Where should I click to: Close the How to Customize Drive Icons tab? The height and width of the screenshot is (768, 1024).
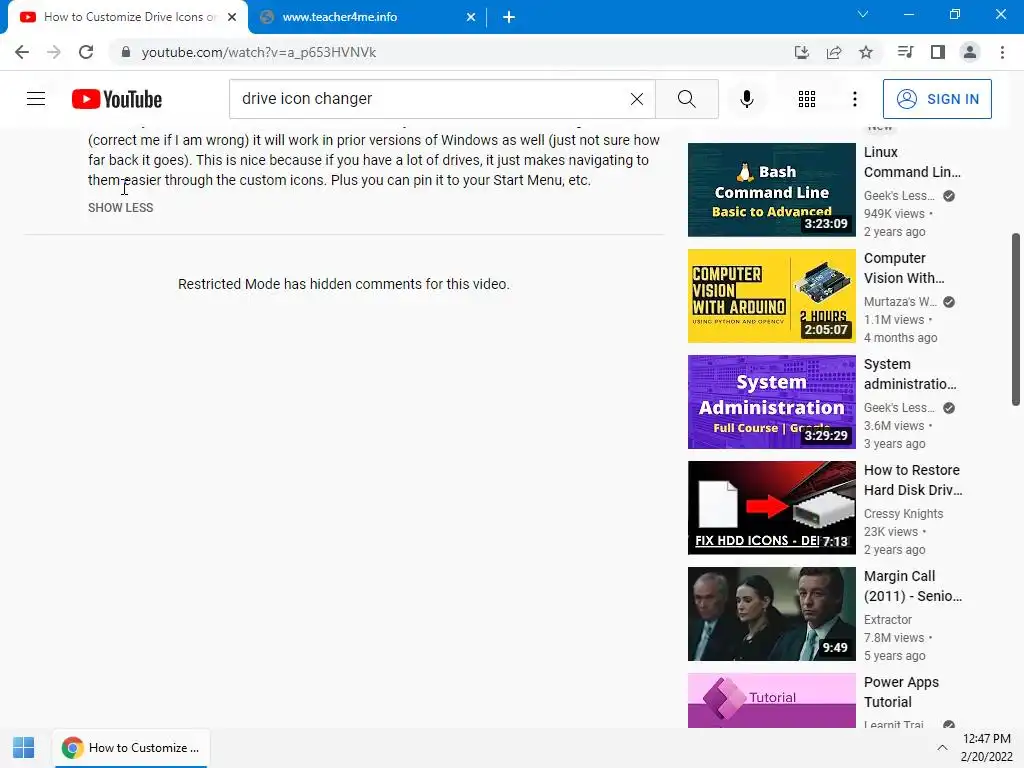coord(232,17)
